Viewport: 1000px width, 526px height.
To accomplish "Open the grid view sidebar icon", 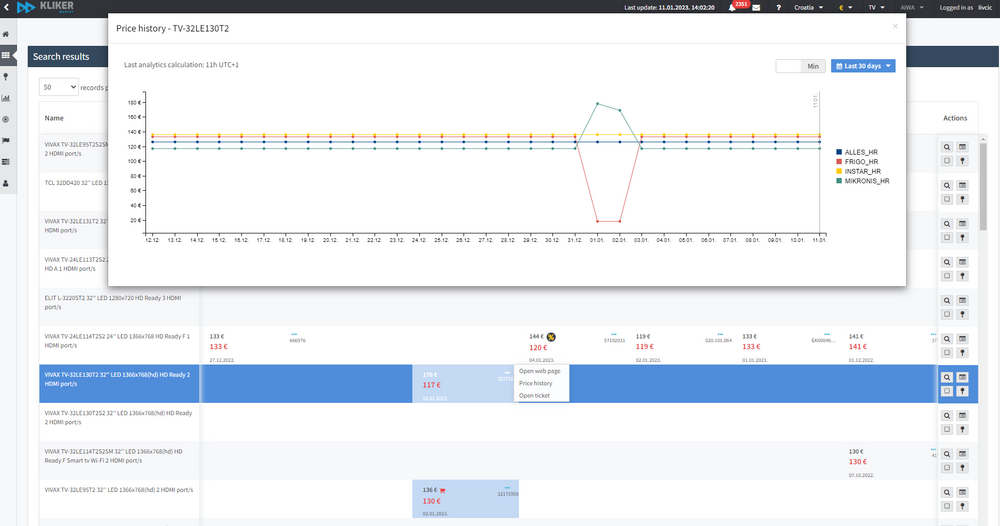I will pos(6,55).
